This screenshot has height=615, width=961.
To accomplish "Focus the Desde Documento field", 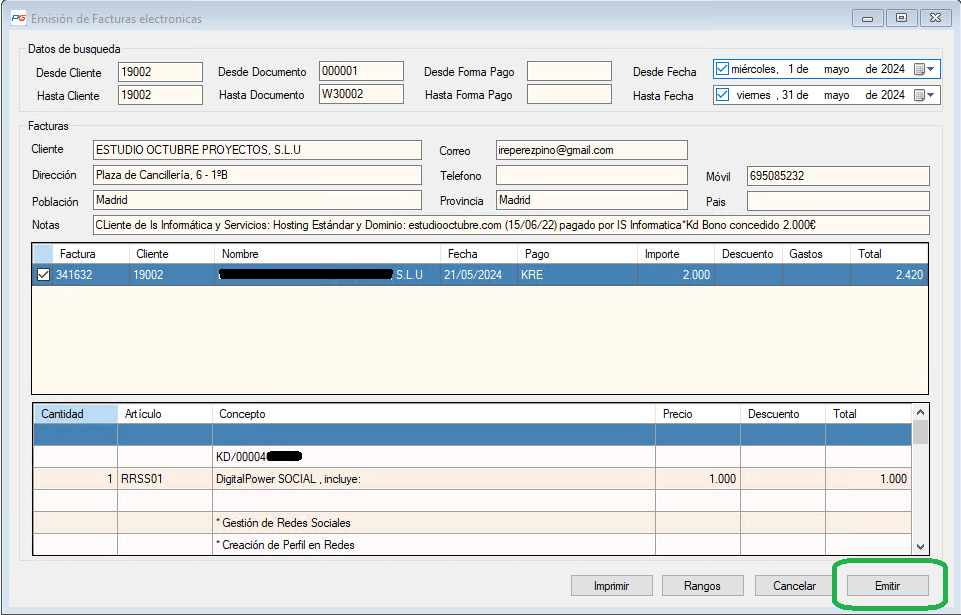I will pyautogui.click(x=361, y=71).
